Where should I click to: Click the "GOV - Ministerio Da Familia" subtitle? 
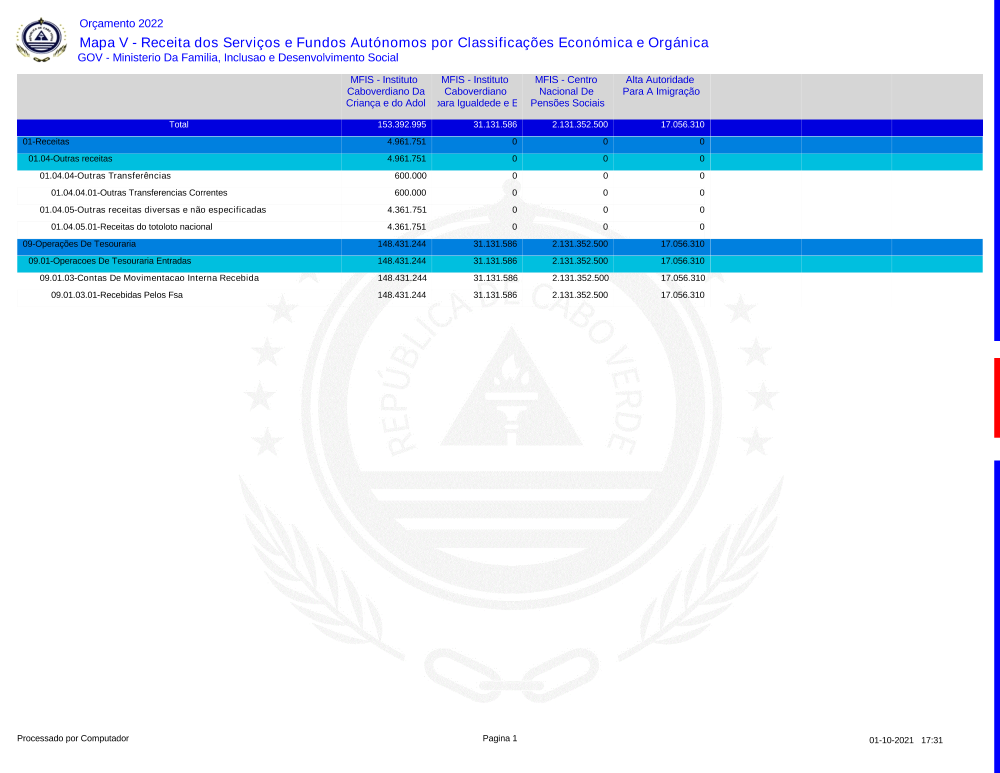point(237,58)
